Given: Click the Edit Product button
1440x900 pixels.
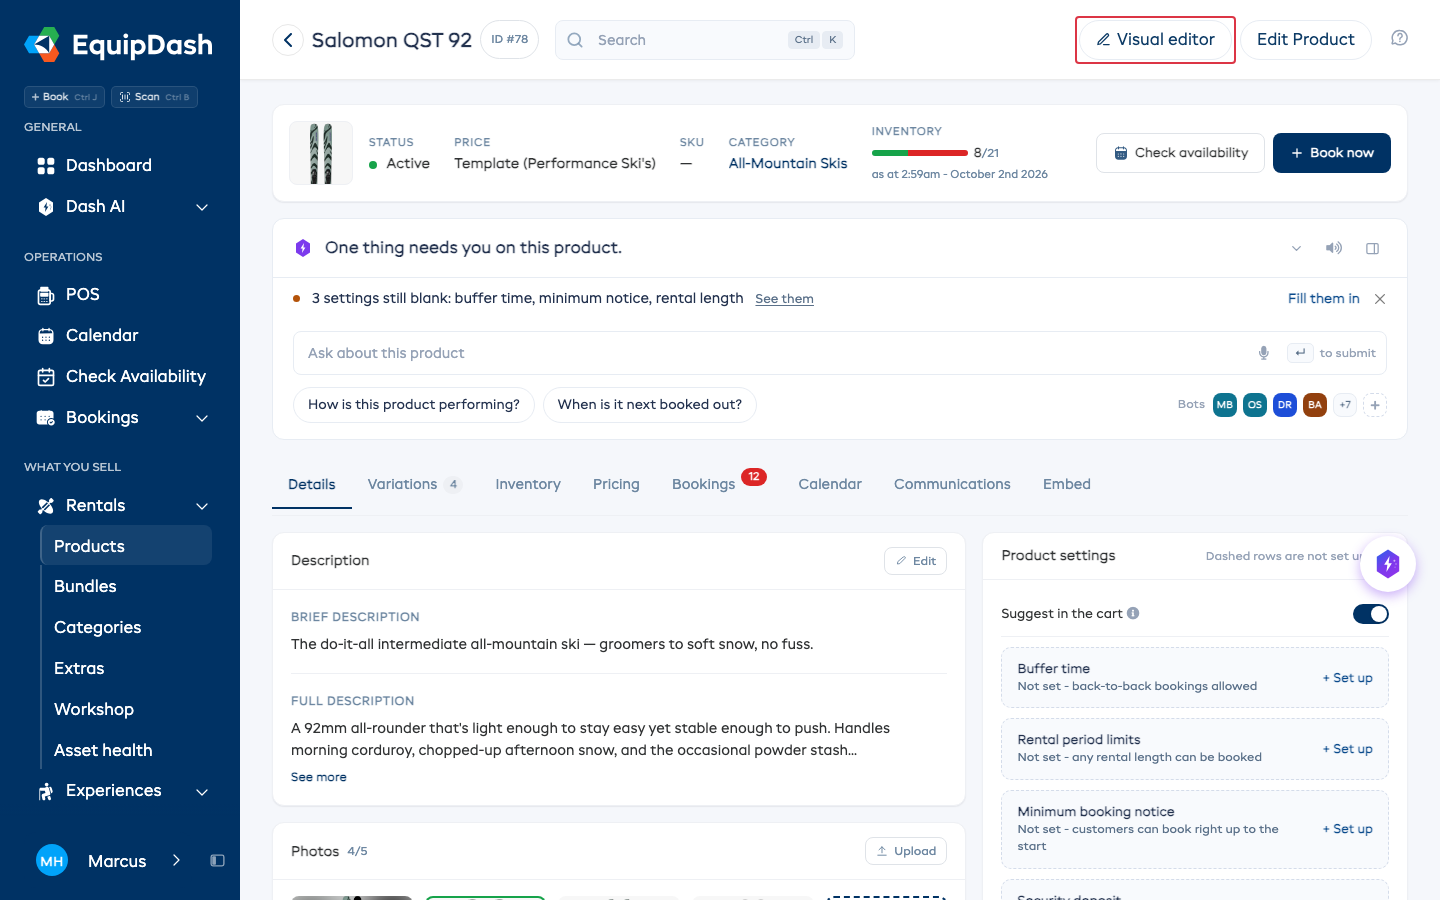Looking at the screenshot, I should tap(1306, 40).
